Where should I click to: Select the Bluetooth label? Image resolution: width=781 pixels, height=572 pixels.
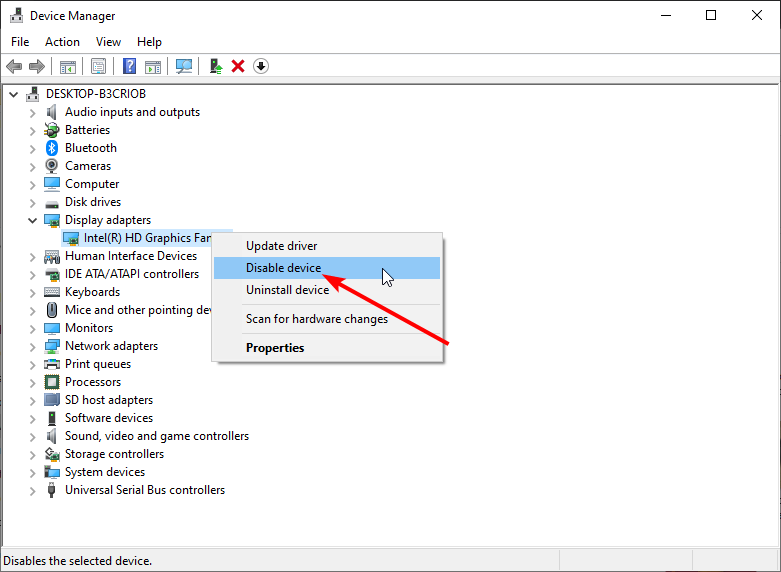(91, 148)
